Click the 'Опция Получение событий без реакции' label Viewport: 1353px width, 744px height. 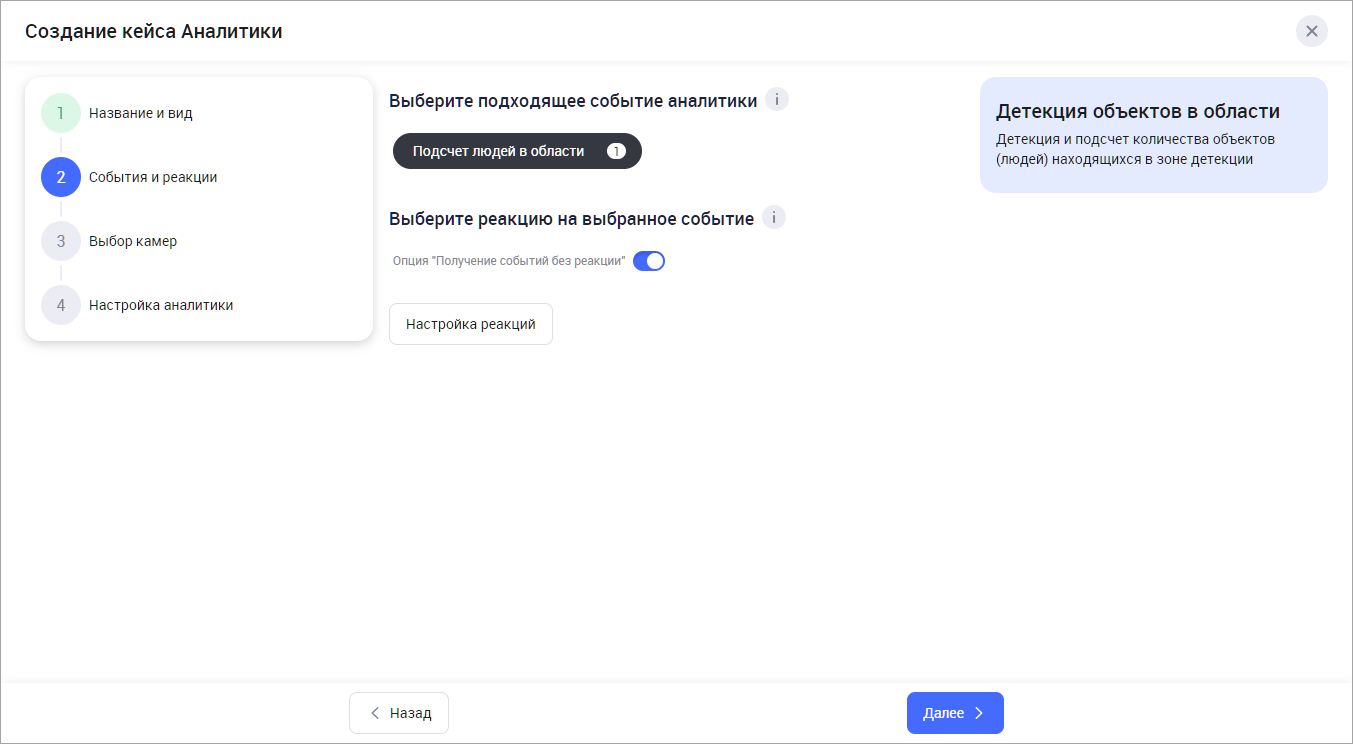tap(508, 261)
